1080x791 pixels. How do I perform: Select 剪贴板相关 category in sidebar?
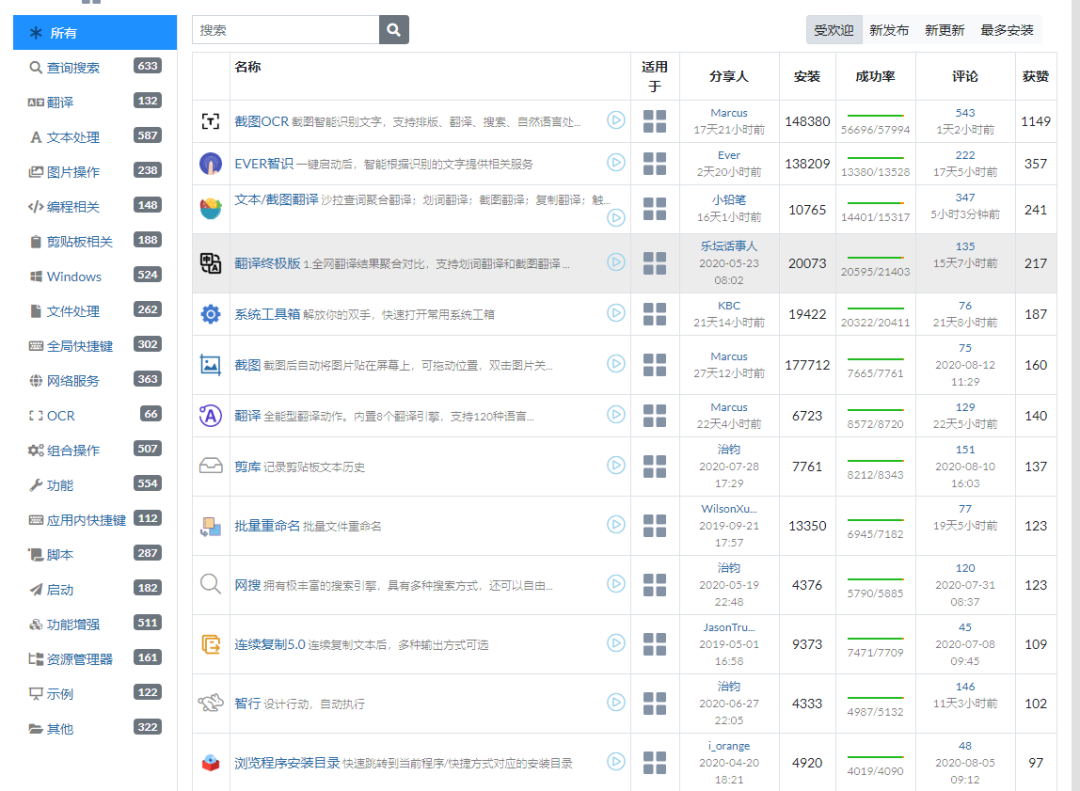[x=80, y=241]
